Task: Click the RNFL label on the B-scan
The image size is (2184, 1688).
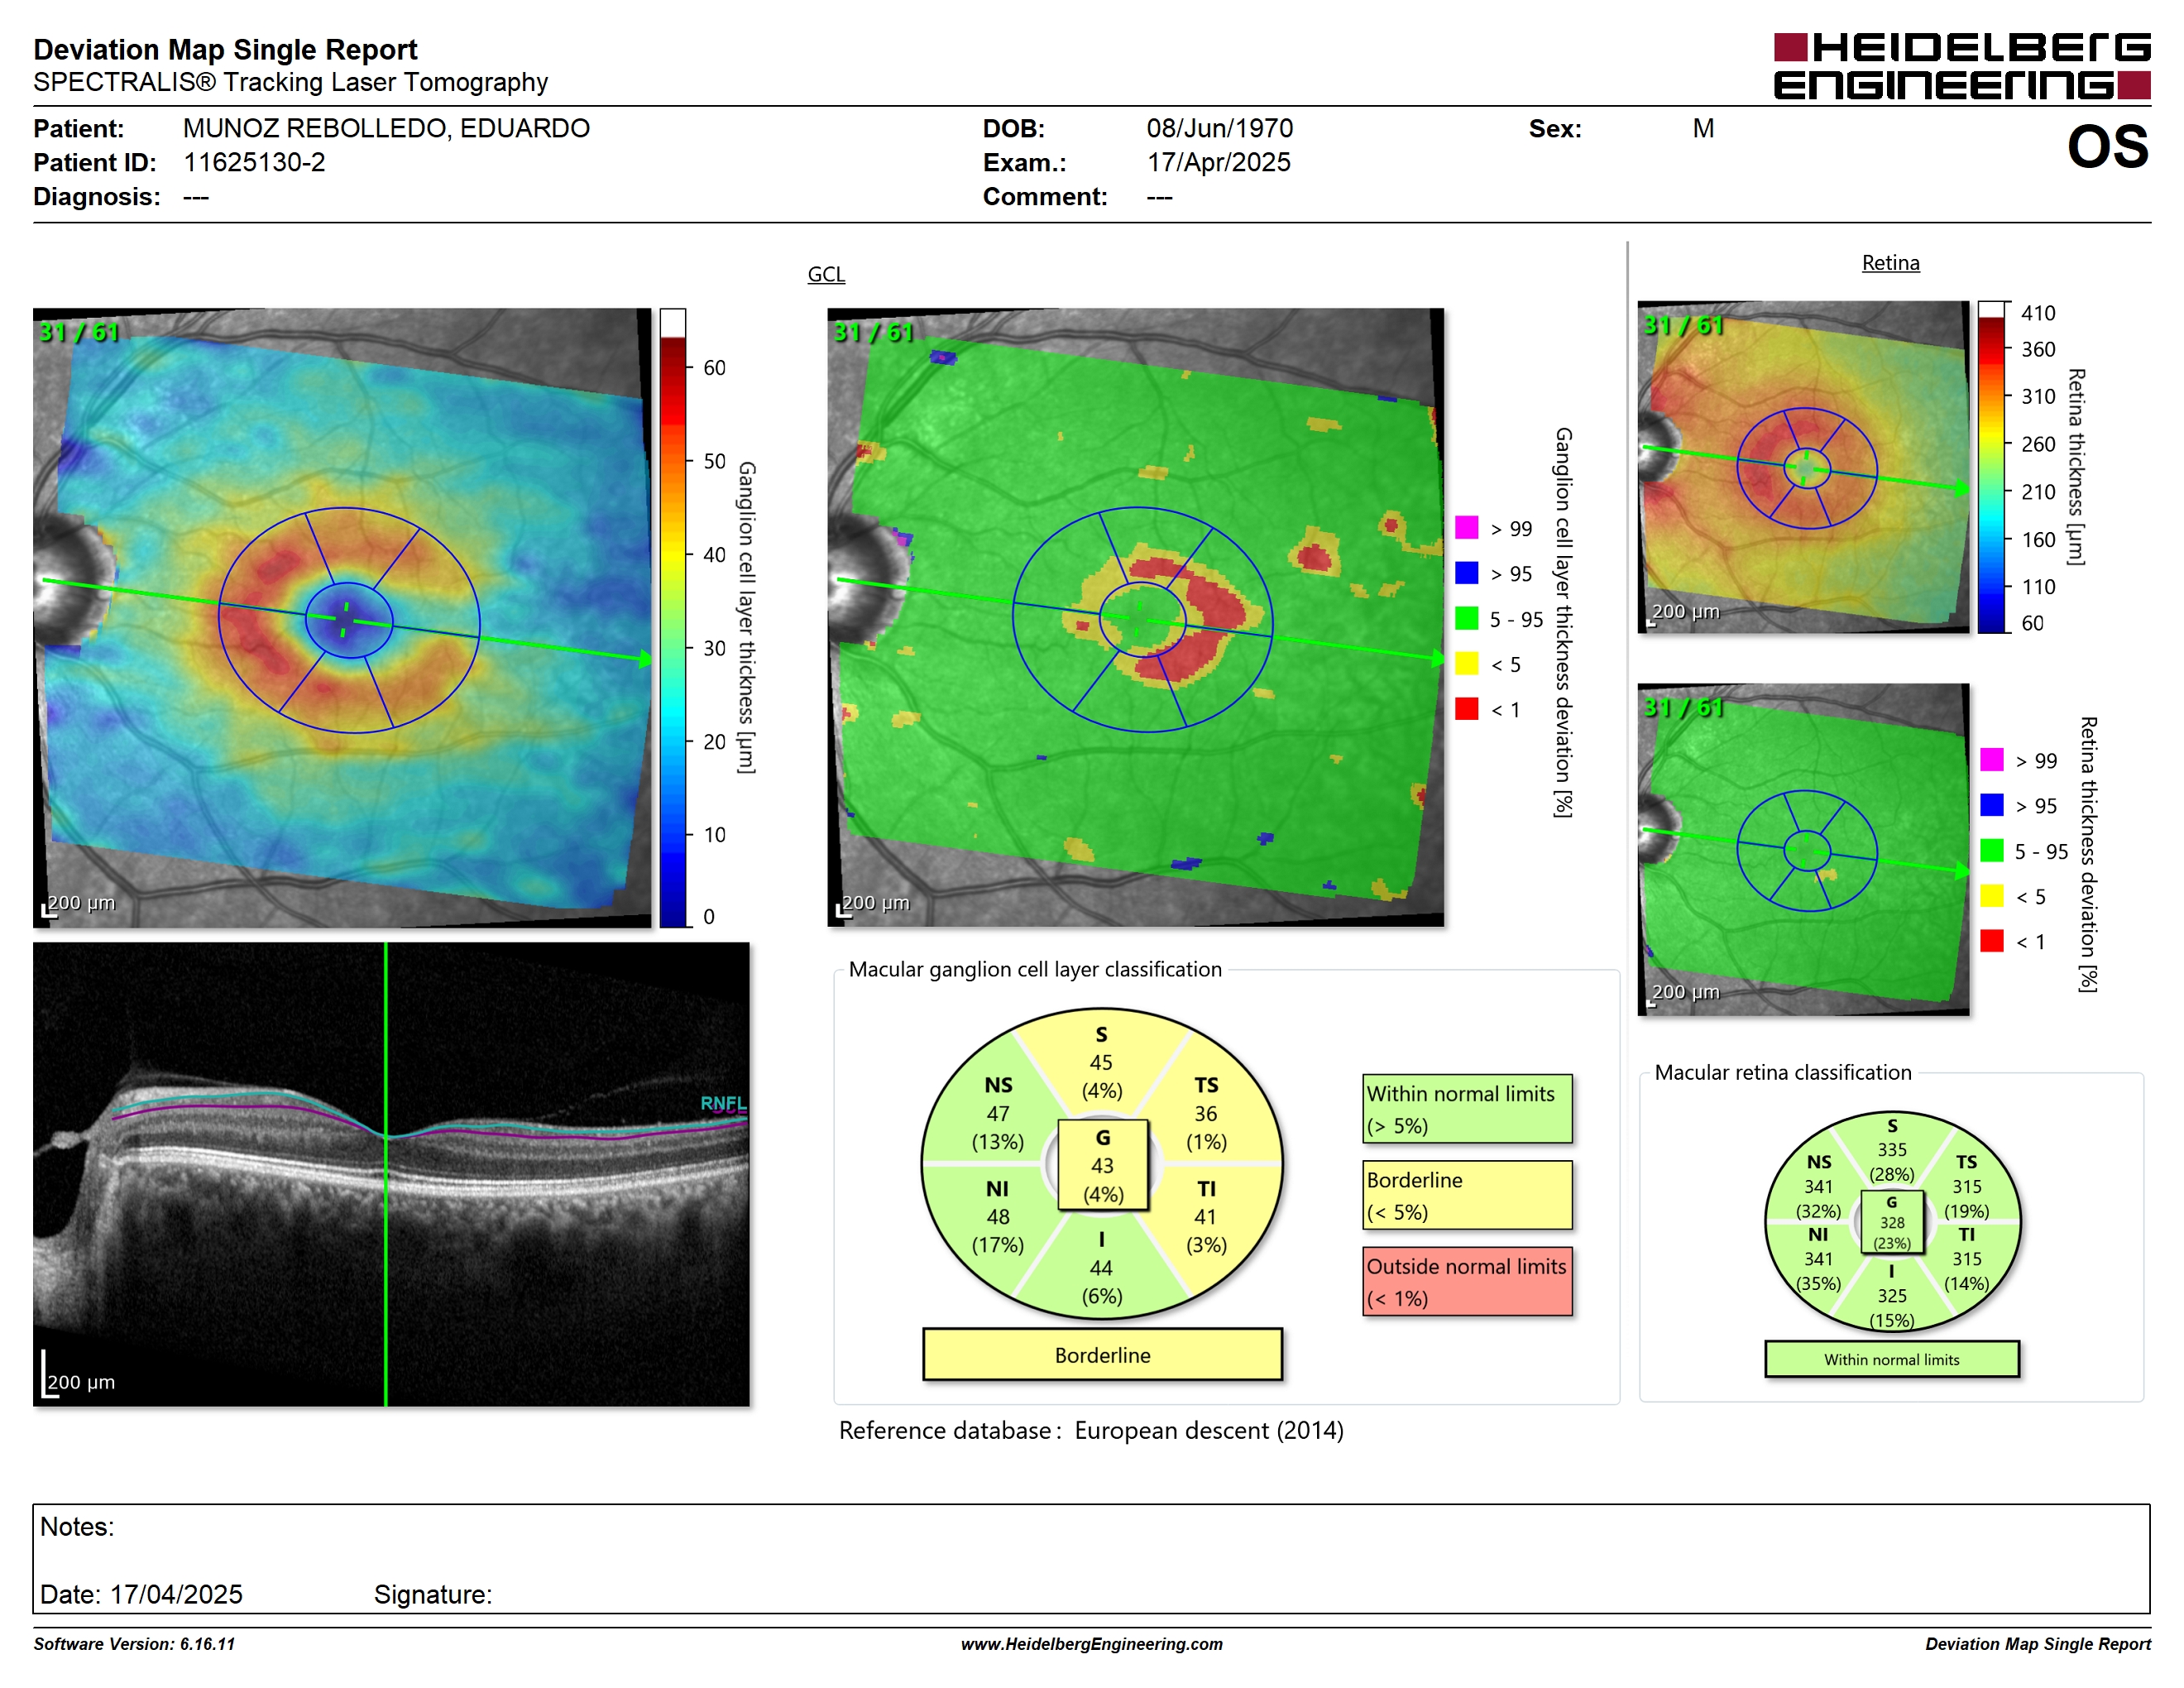Action: (723, 1103)
